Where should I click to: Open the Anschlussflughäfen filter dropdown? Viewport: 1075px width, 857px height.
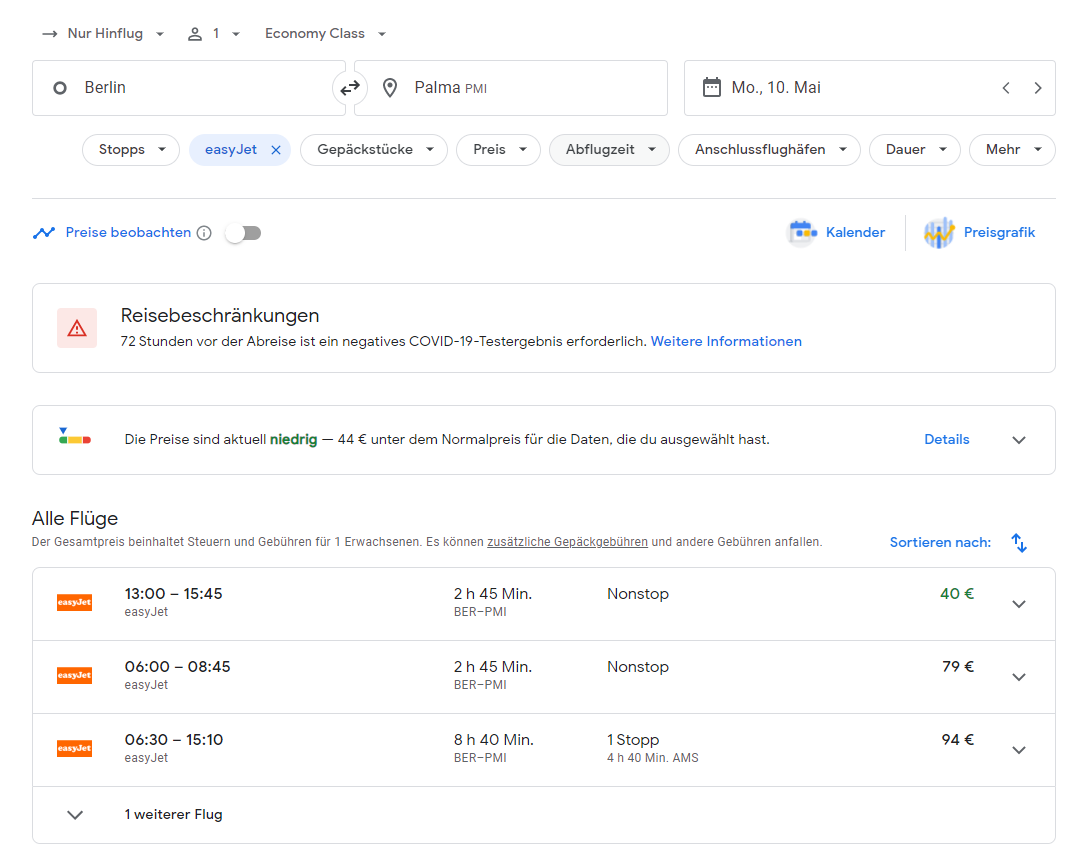(769, 150)
